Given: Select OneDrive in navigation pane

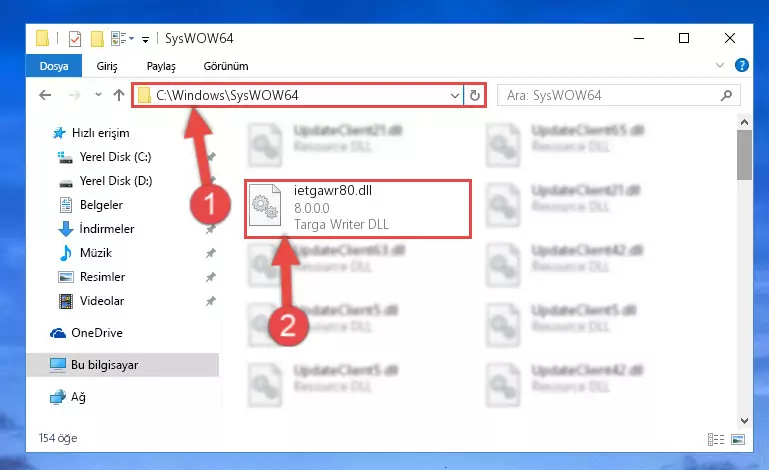Looking at the screenshot, I should tap(97, 333).
